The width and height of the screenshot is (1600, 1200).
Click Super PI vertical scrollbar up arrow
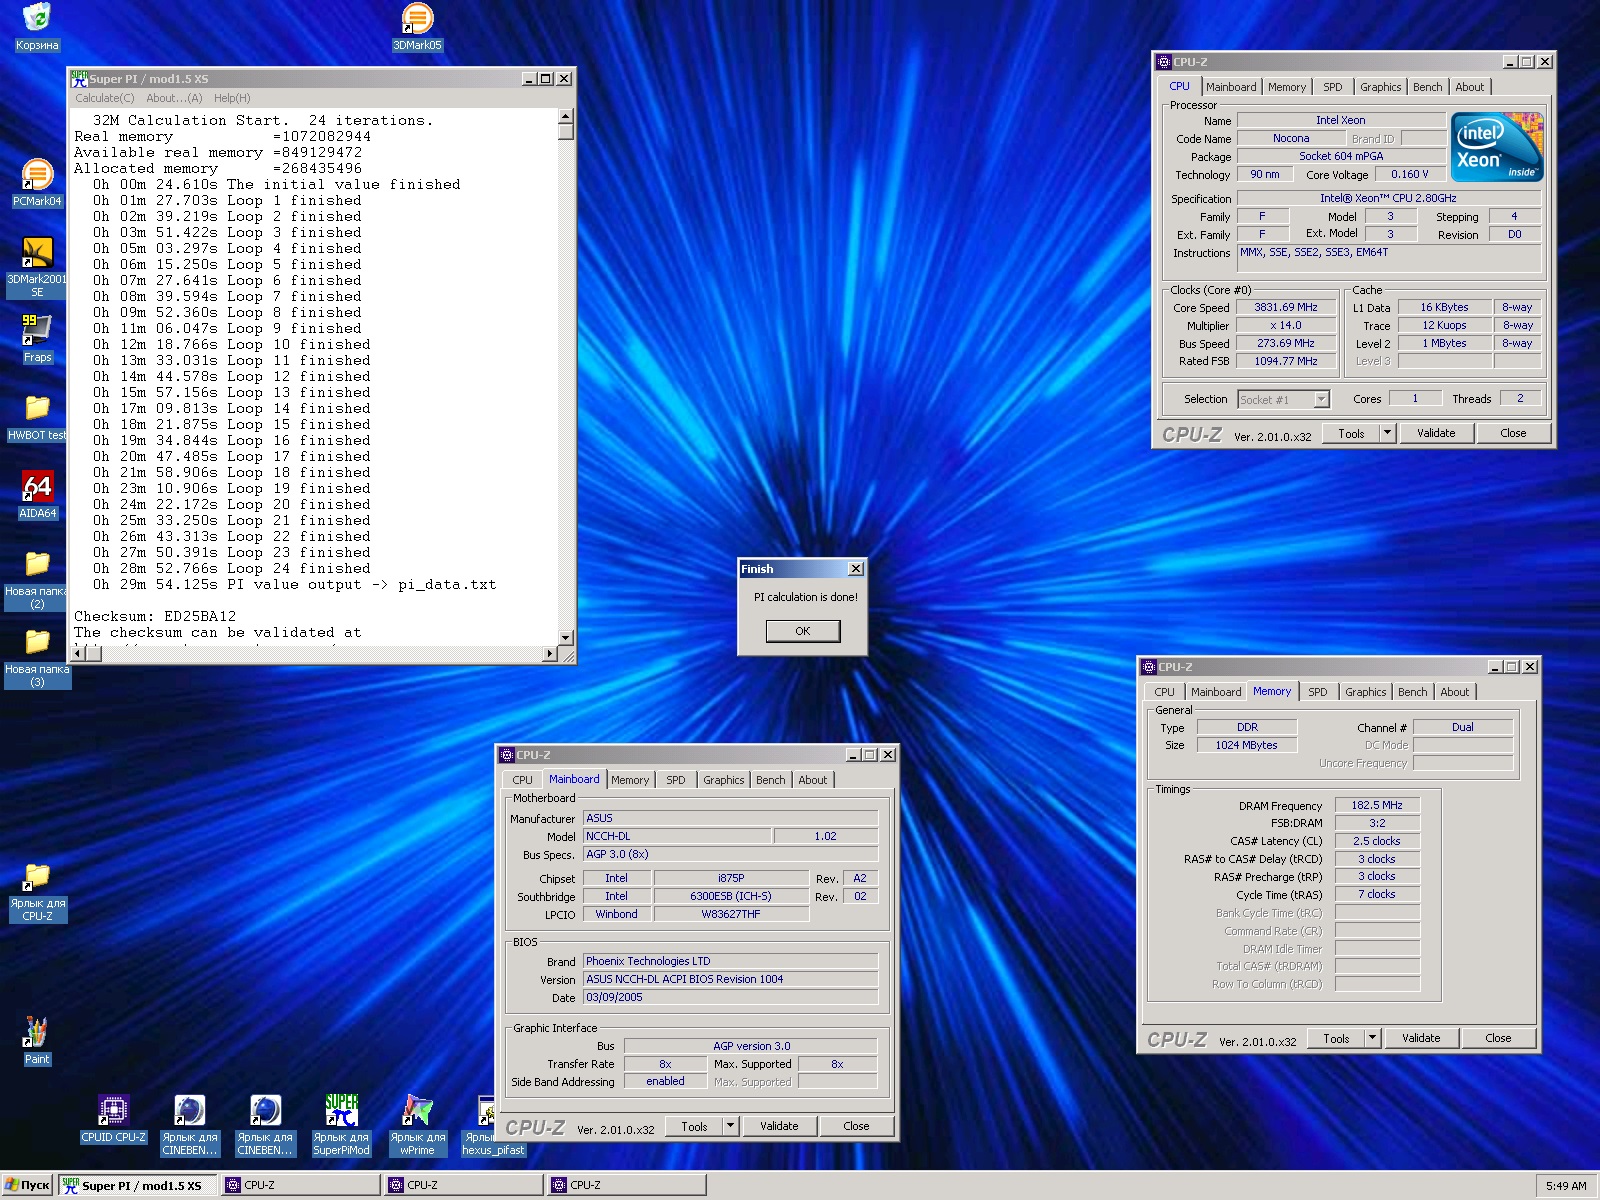click(566, 116)
